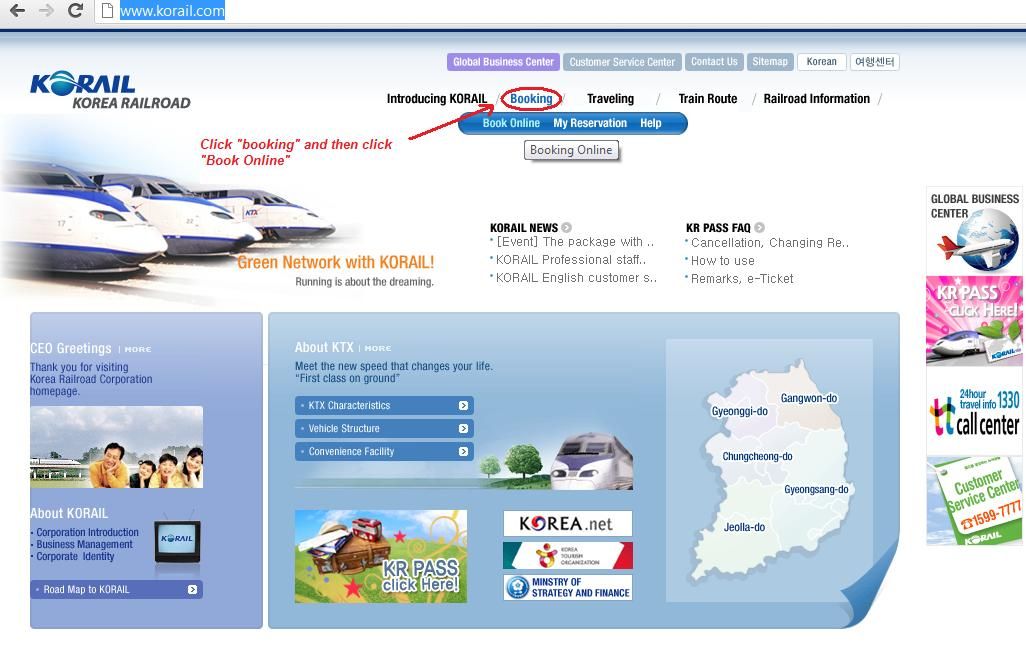Click the arrow on Vehicle Structure
The image size is (1026, 651).
[x=463, y=429]
